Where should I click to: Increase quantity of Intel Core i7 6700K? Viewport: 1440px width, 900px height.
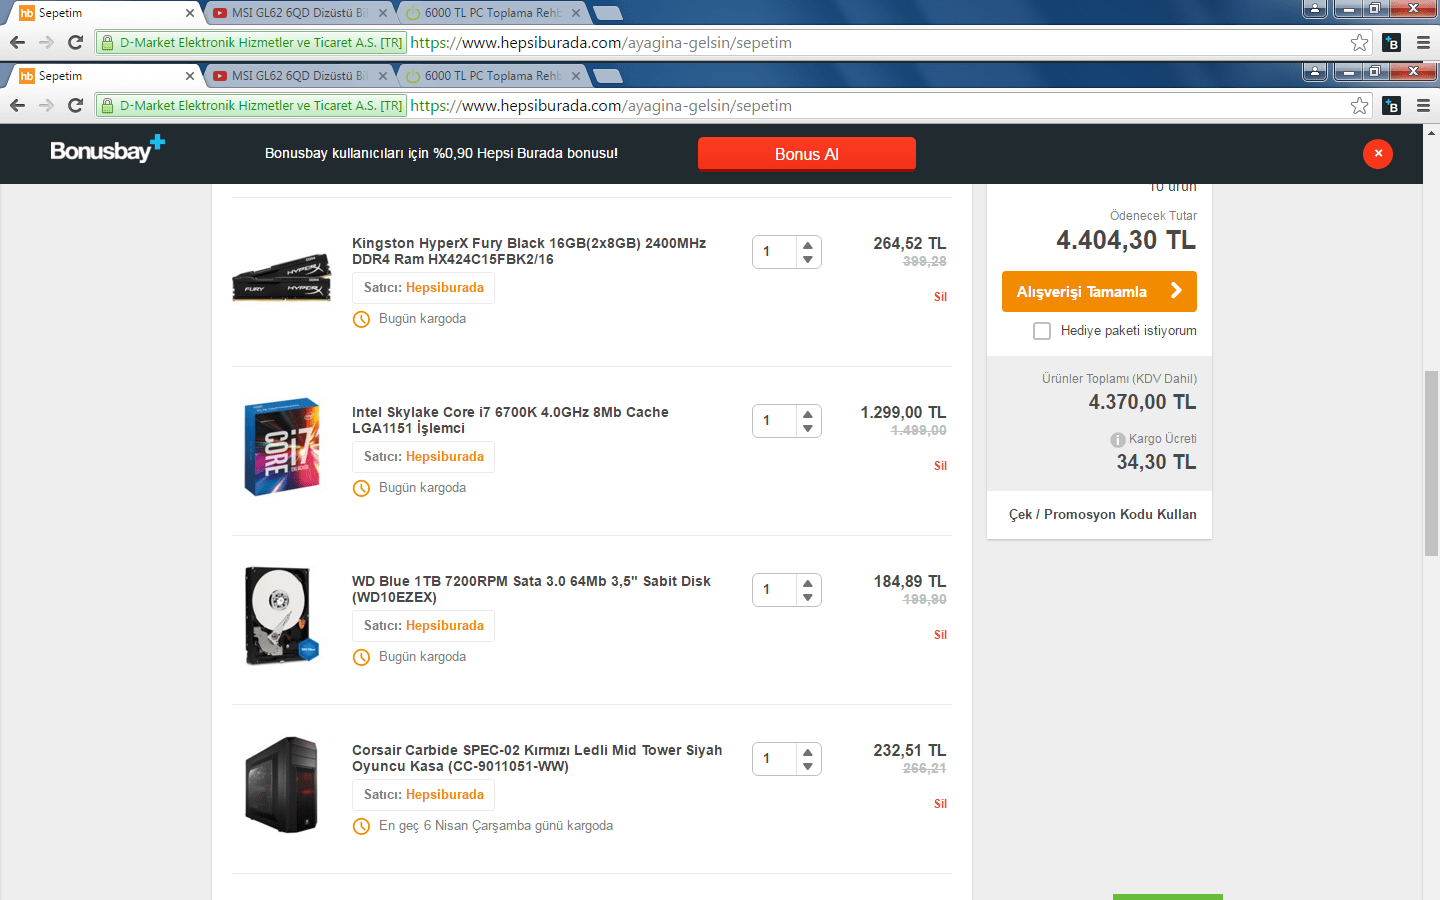coord(808,414)
